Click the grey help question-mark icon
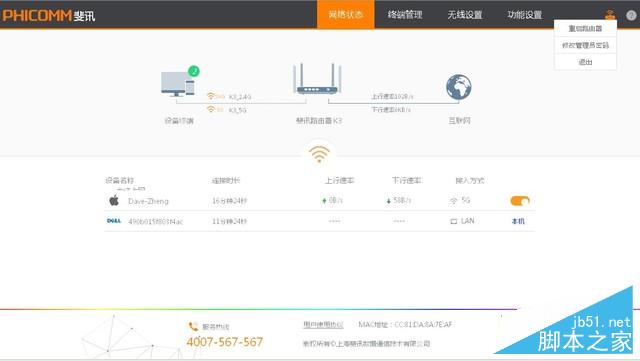Screen dimensions: 640x361 pyautogui.click(x=631, y=15)
